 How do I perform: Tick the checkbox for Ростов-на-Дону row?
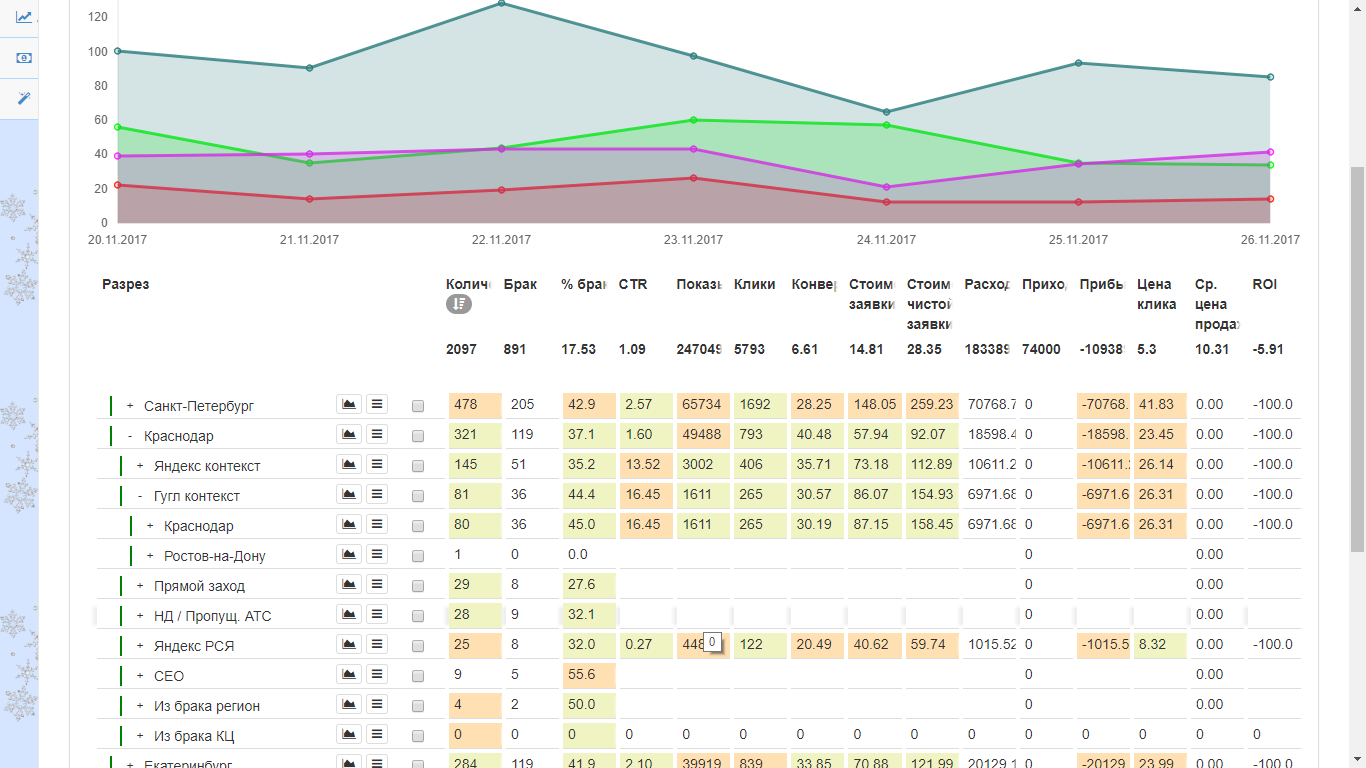tap(418, 556)
